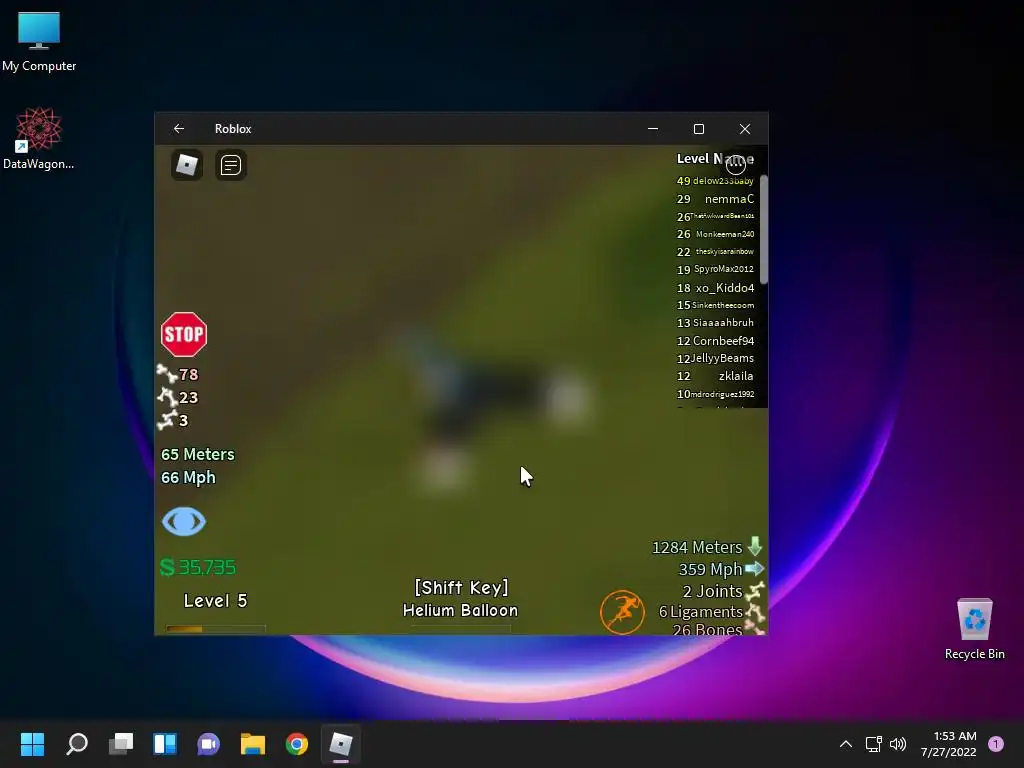
Task: Click the back arrow in Roblox title bar
Action: point(179,129)
